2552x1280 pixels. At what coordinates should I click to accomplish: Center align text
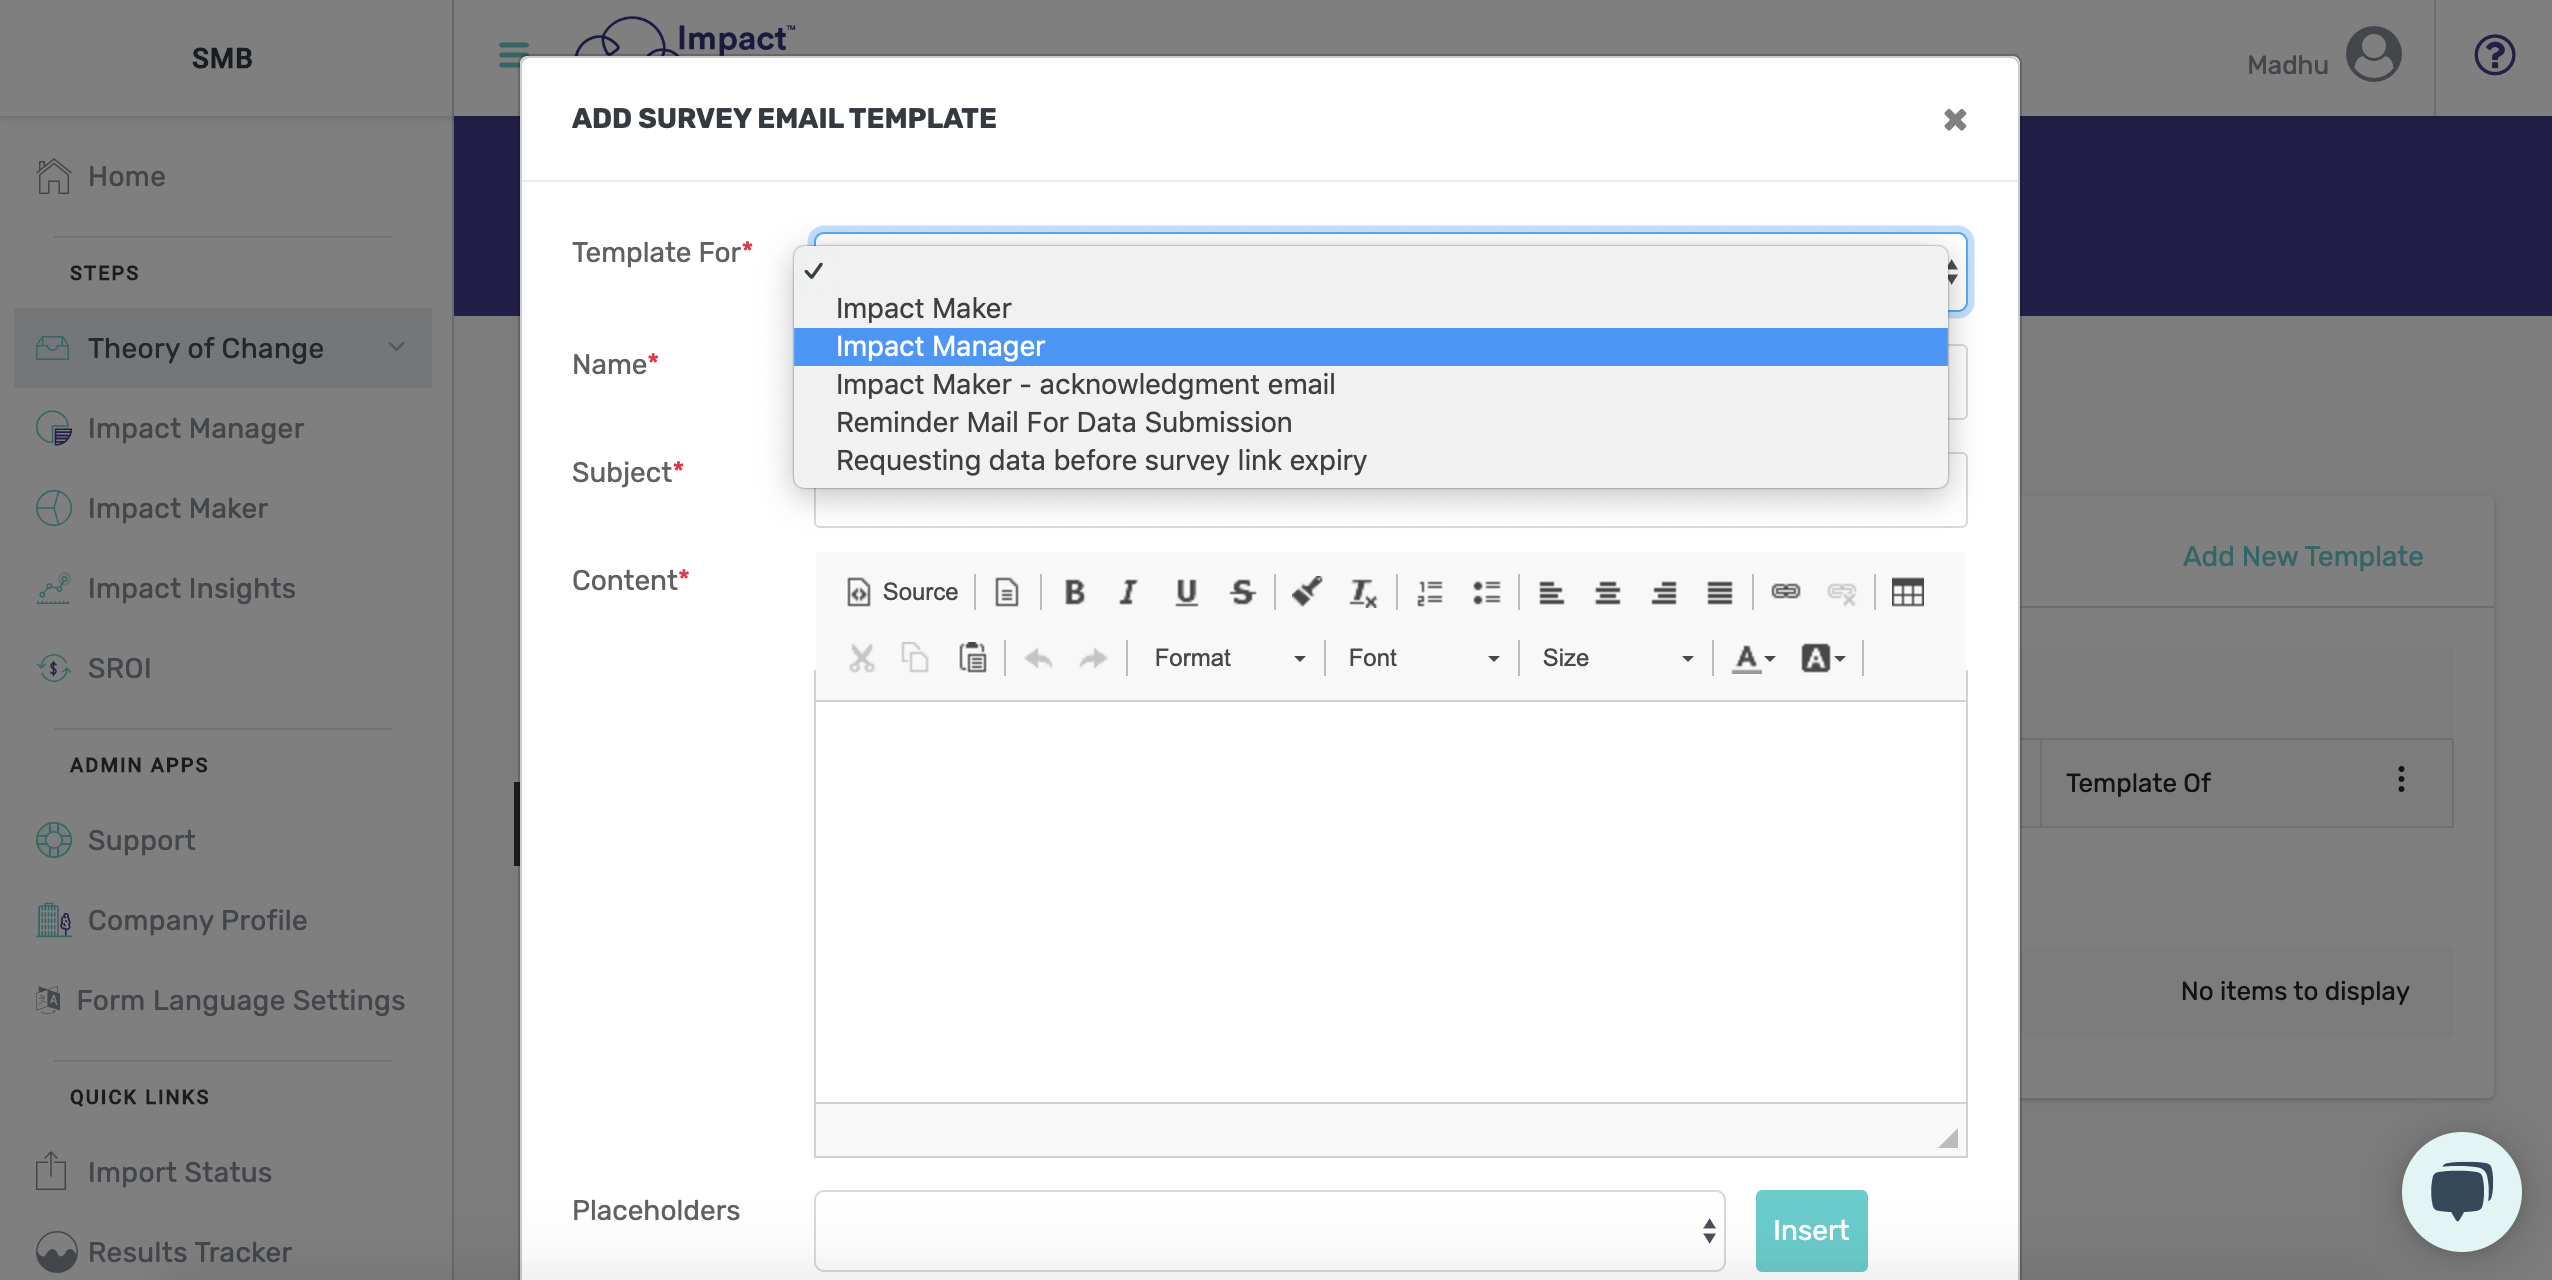[x=1607, y=592]
